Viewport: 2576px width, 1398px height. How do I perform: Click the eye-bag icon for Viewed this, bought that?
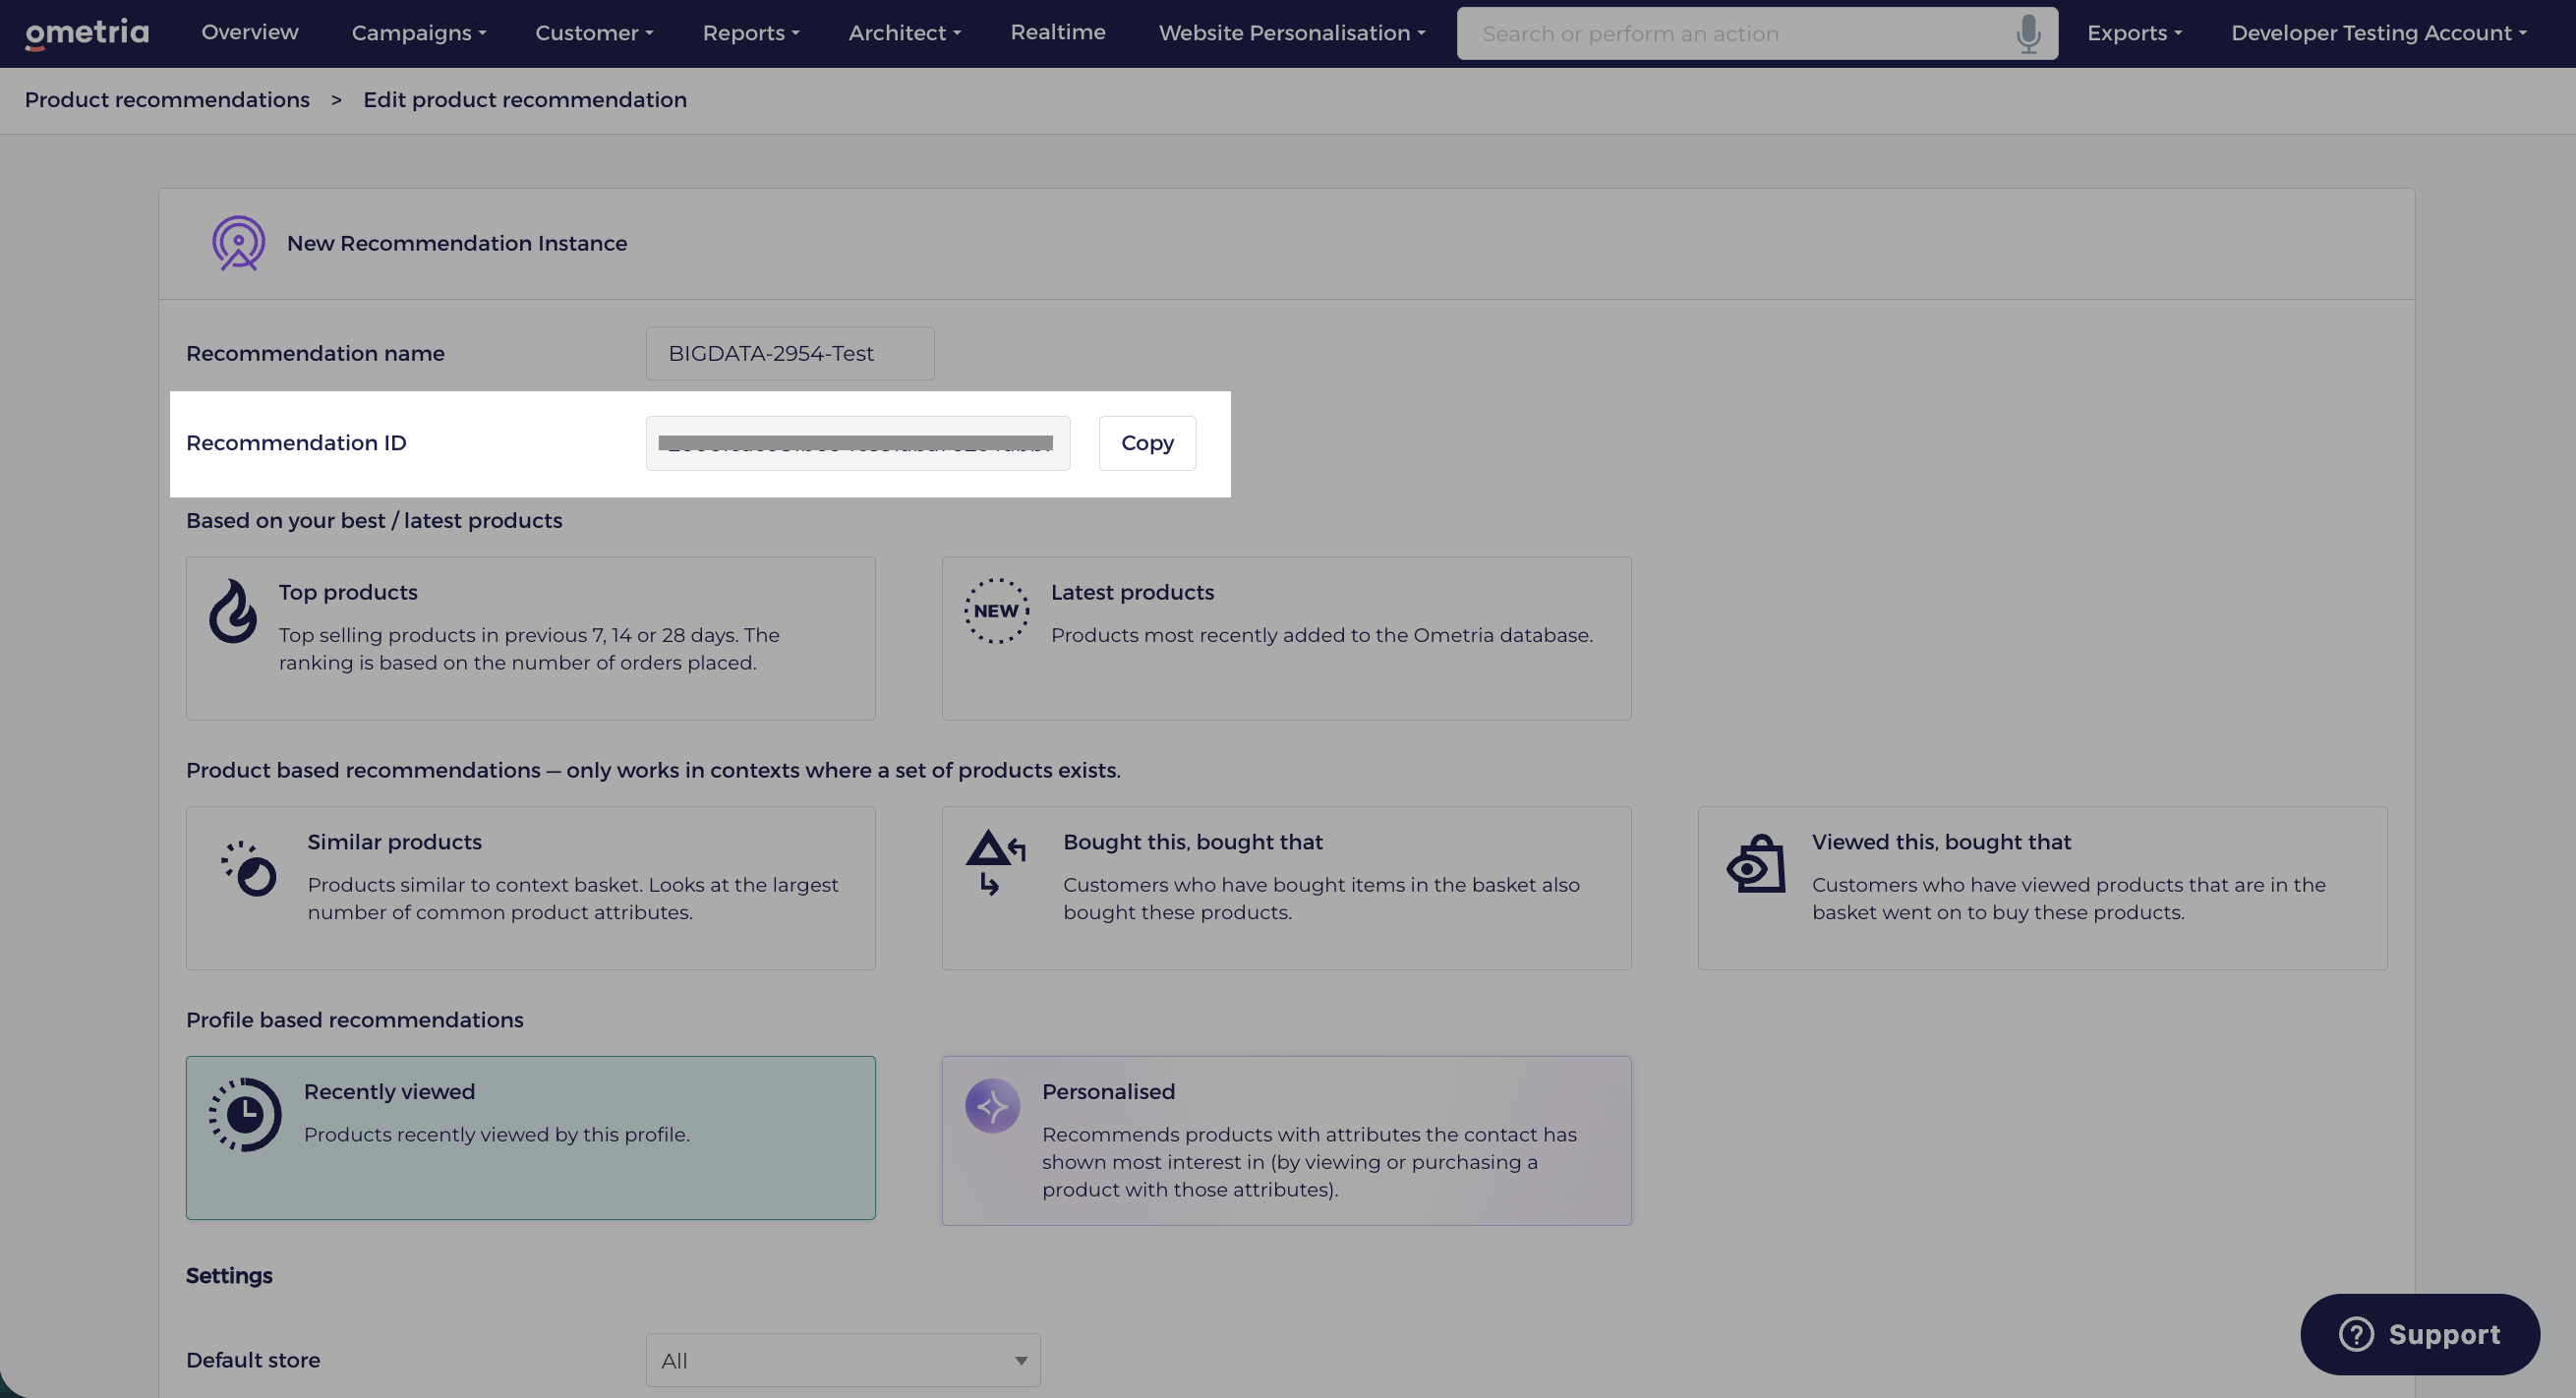(1756, 864)
